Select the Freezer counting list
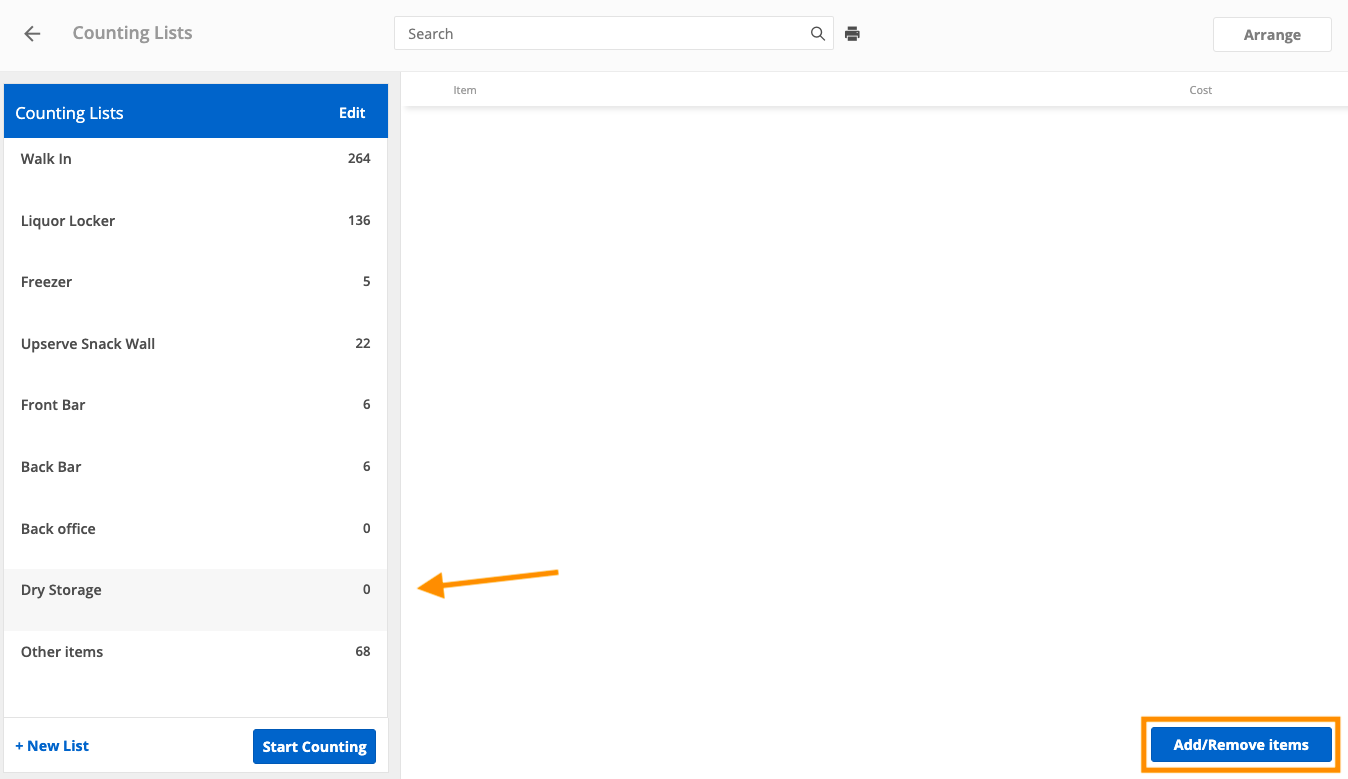This screenshot has width=1348, height=779. (195, 282)
